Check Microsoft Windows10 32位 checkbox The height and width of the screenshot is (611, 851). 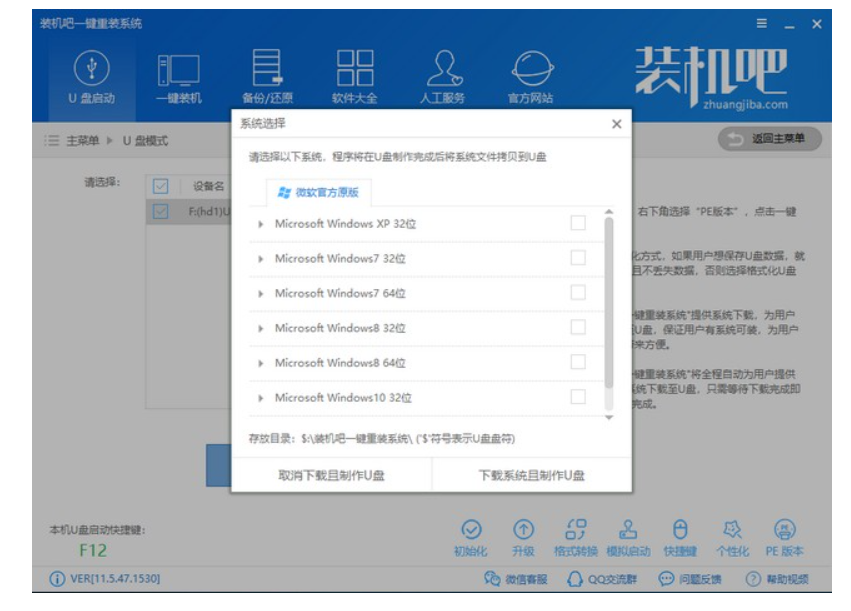[578, 397]
